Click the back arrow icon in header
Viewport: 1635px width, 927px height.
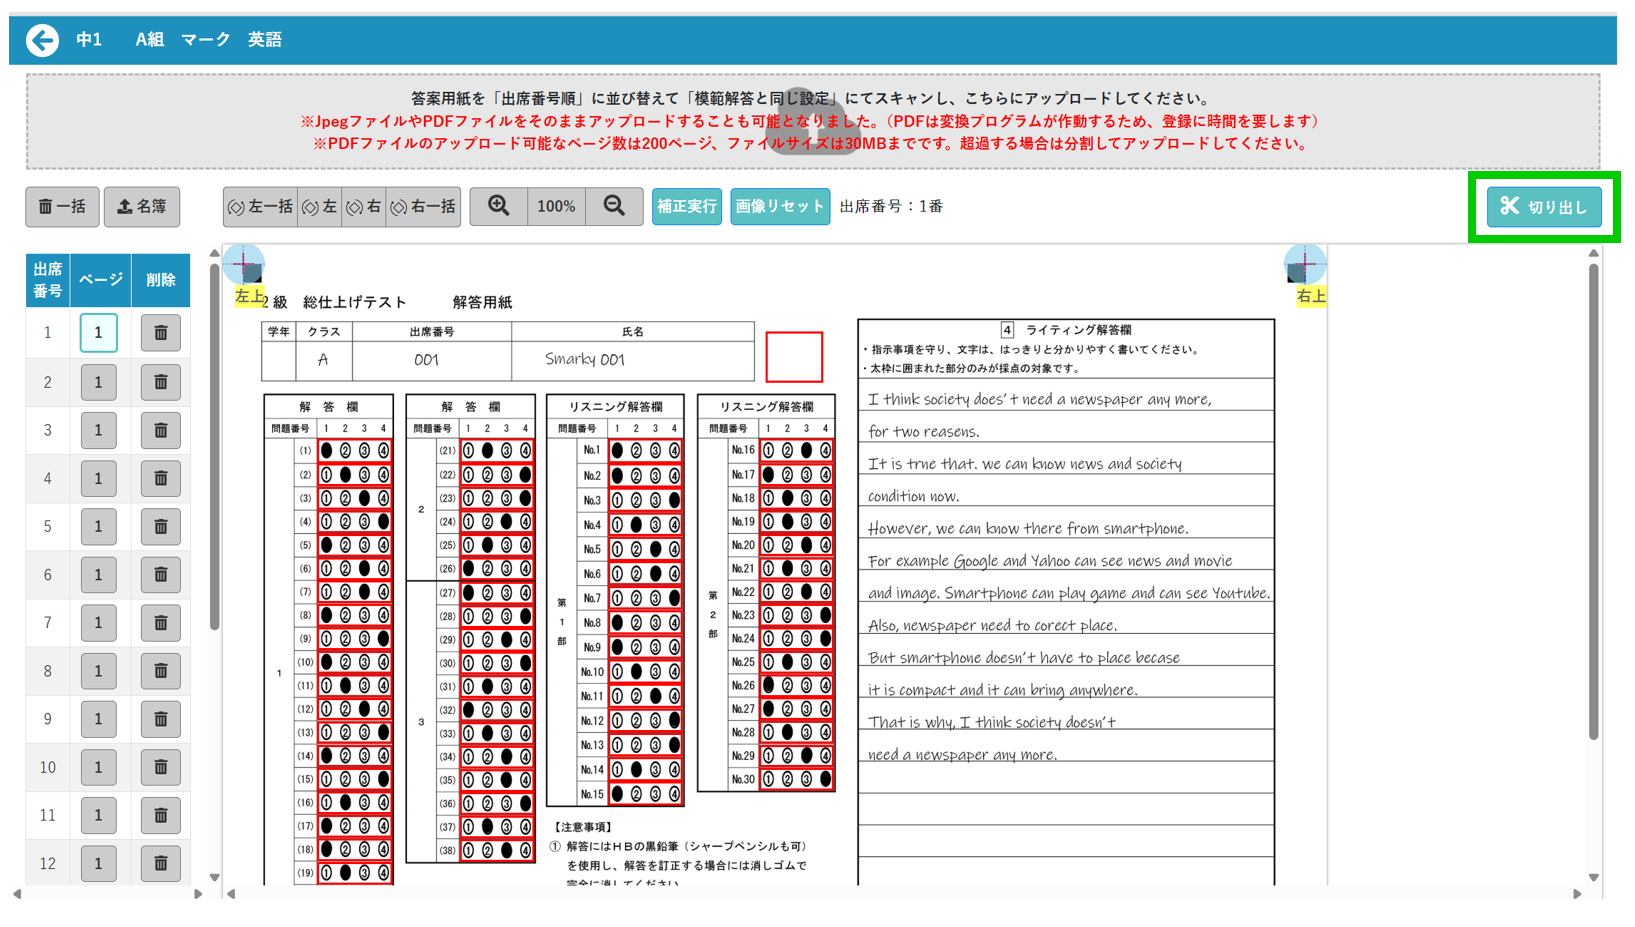pyautogui.click(x=42, y=40)
